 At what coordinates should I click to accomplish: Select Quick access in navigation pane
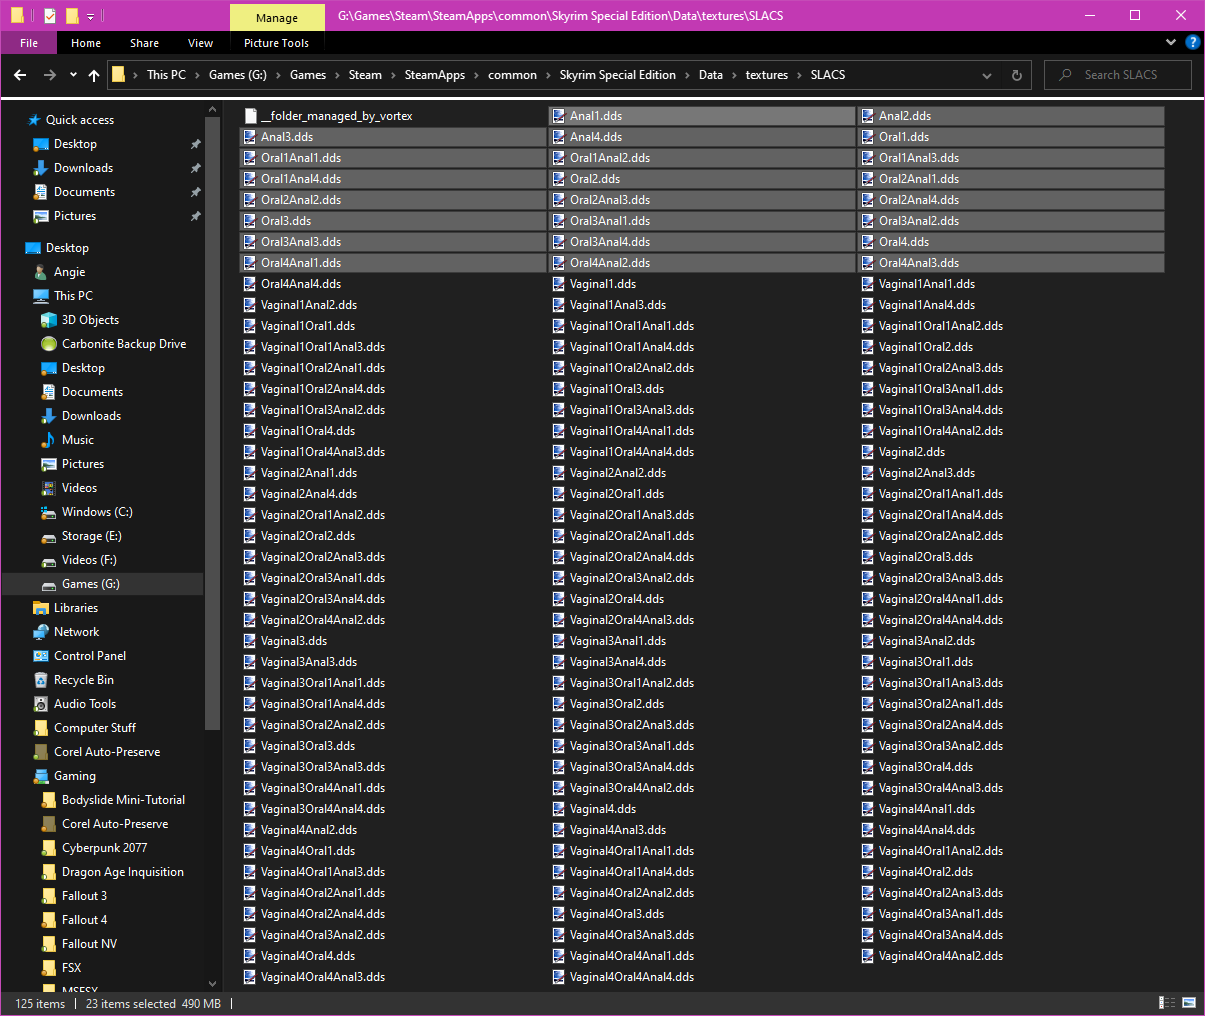coord(80,120)
